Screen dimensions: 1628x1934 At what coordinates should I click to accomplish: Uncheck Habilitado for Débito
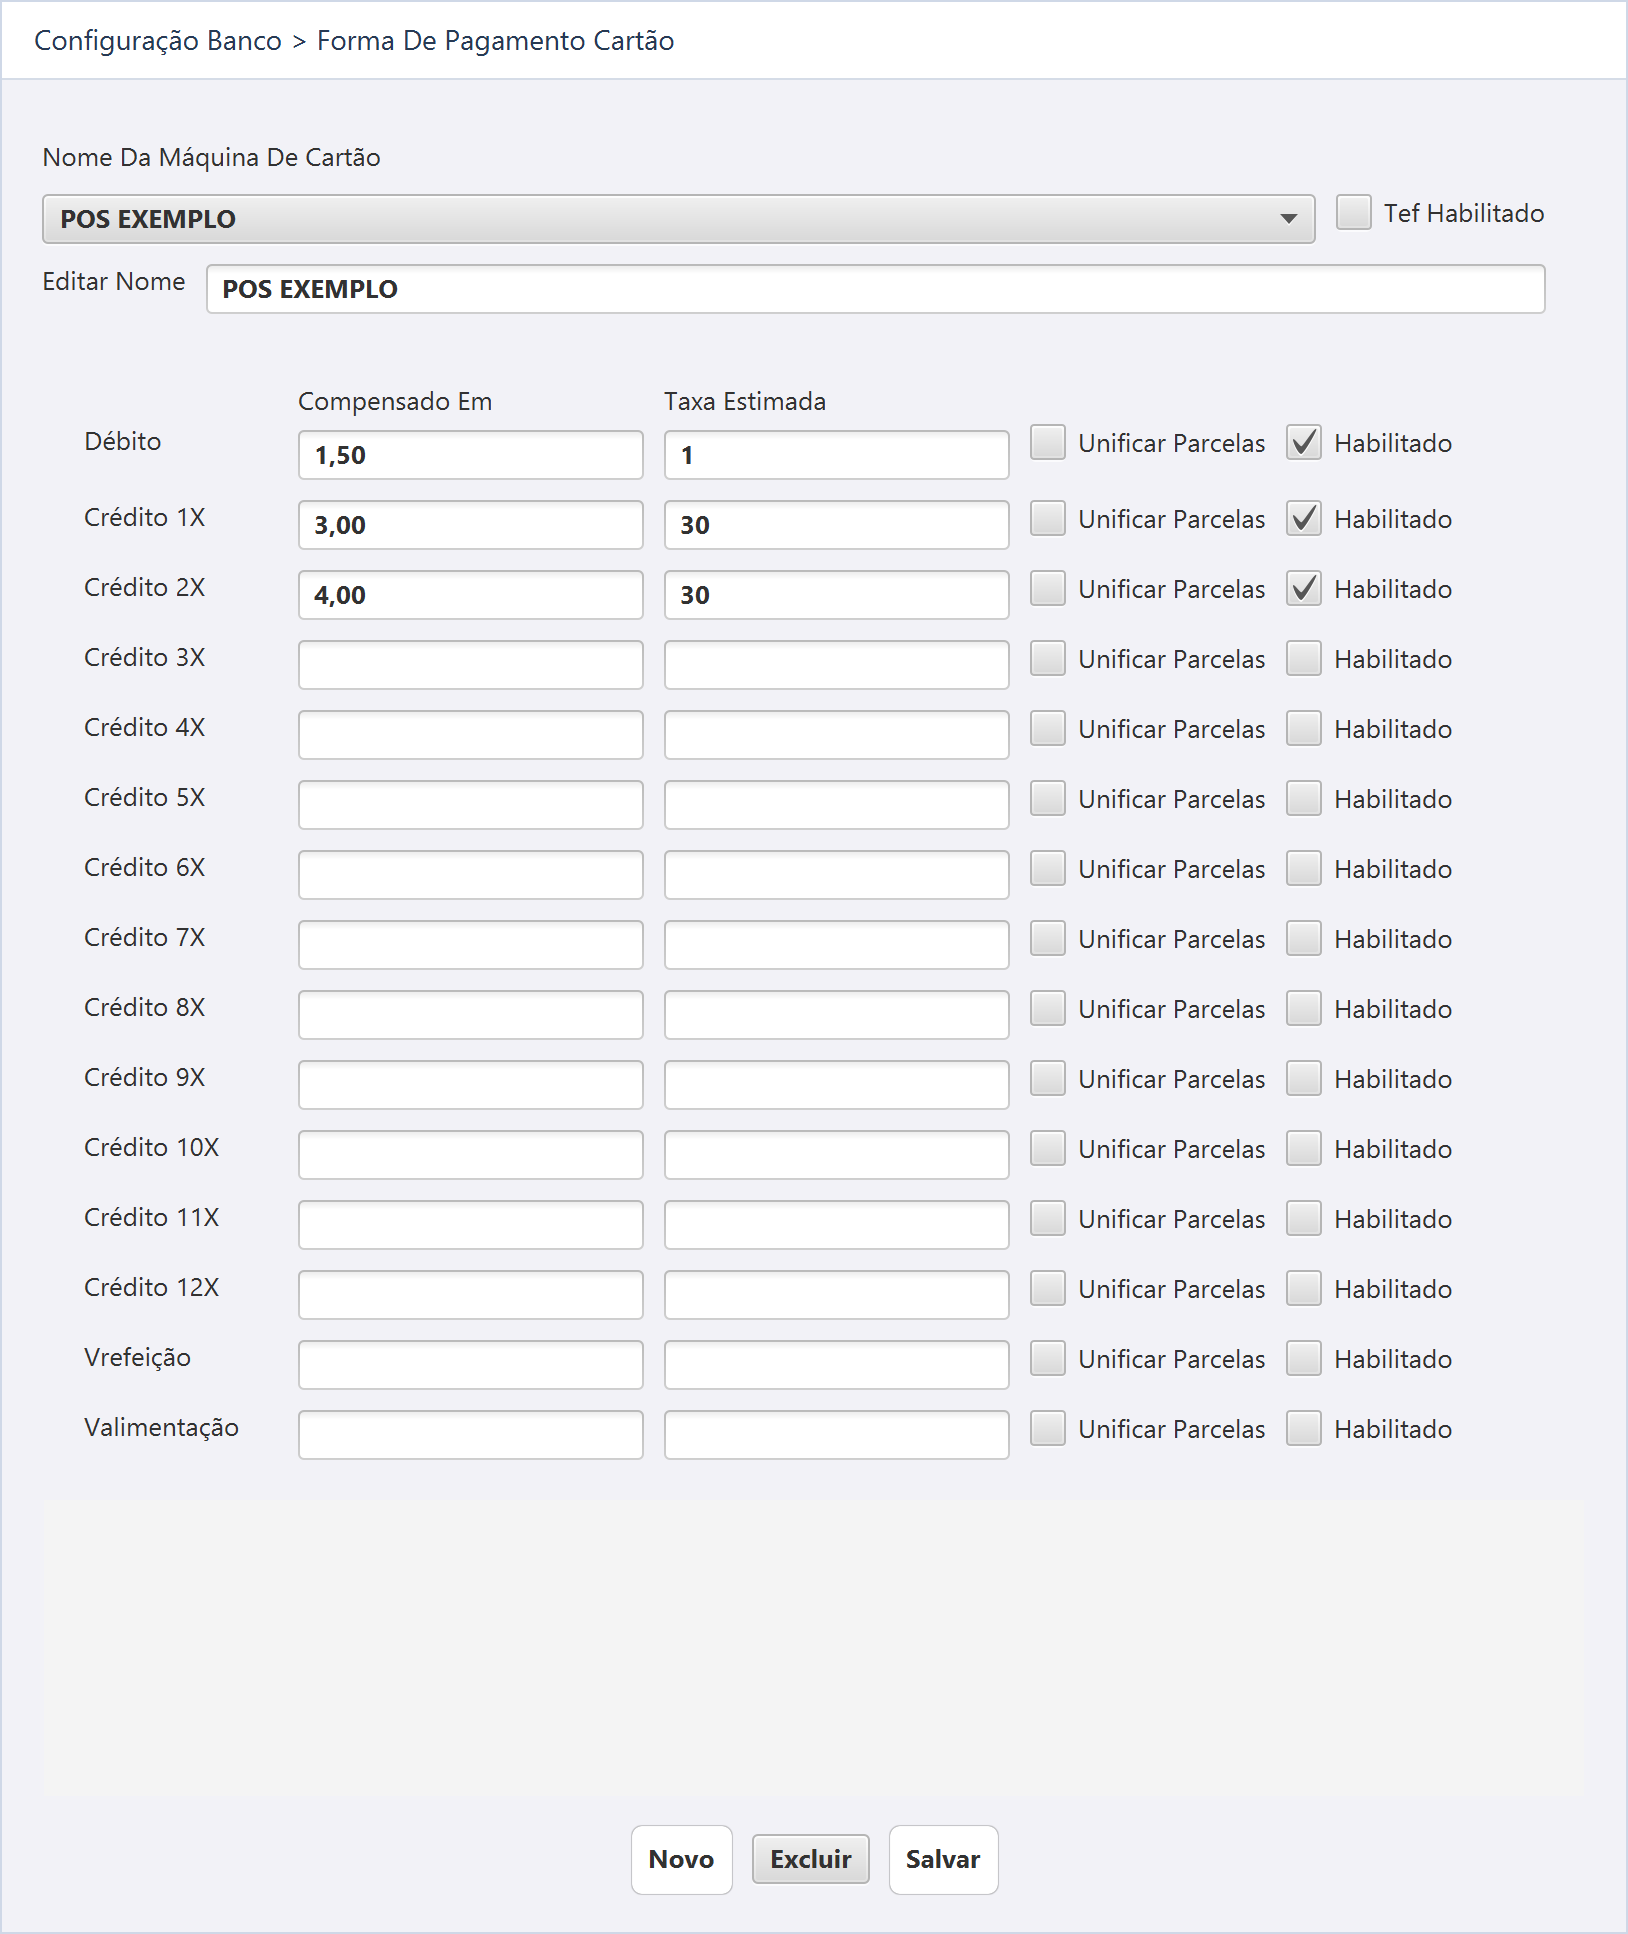(1304, 443)
